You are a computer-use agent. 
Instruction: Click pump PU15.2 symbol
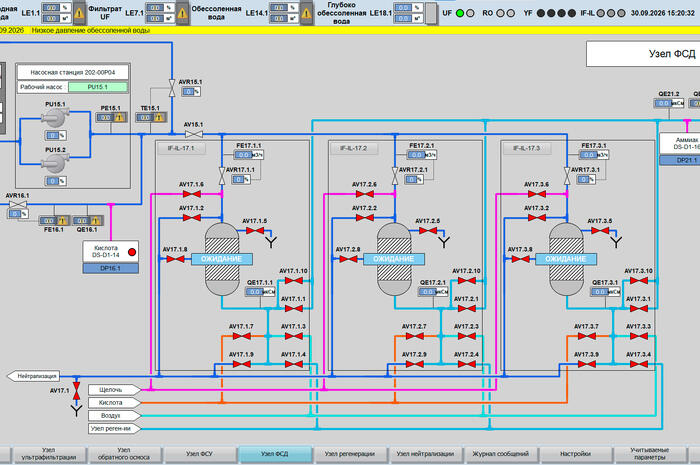(55, 164)
